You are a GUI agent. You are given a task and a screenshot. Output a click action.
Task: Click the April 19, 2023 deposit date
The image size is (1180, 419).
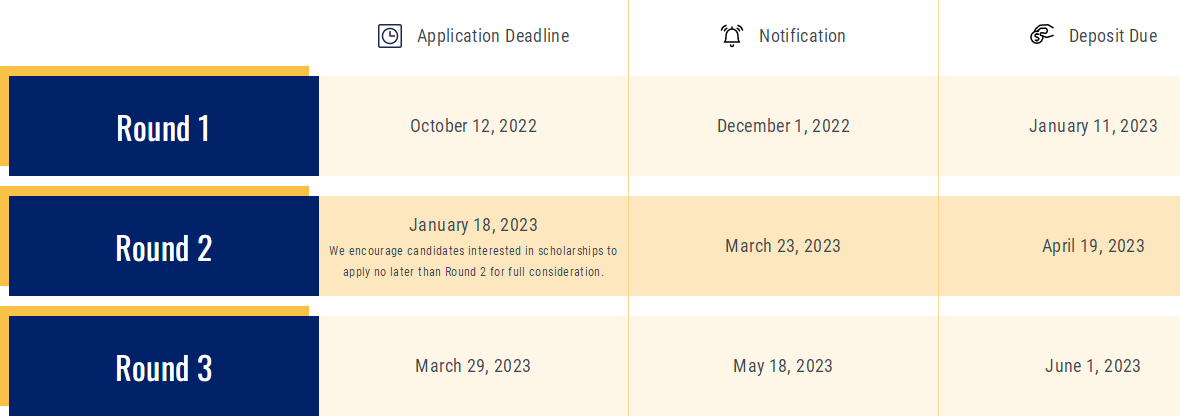[1093, 246]
